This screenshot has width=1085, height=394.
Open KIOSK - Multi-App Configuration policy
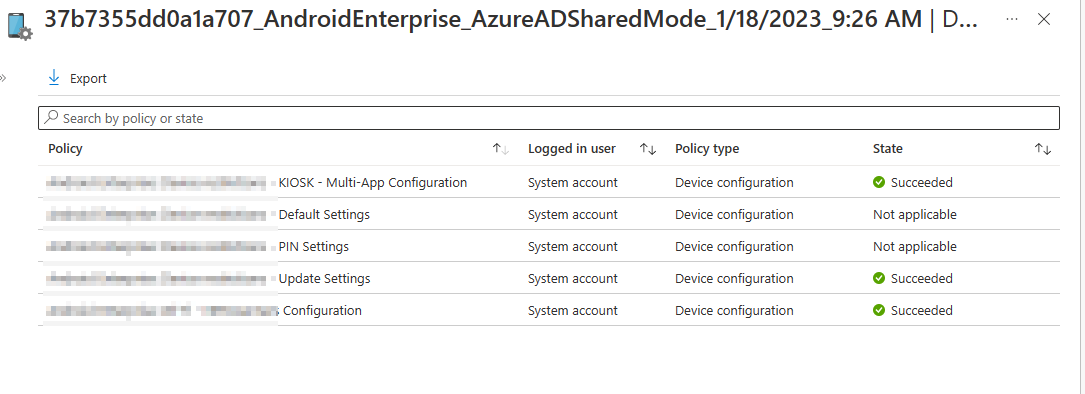[373, 183]
